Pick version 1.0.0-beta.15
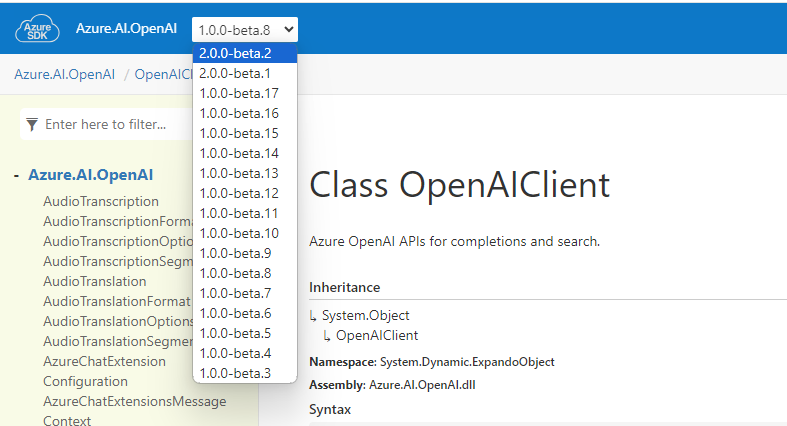 tap(245, 133)
